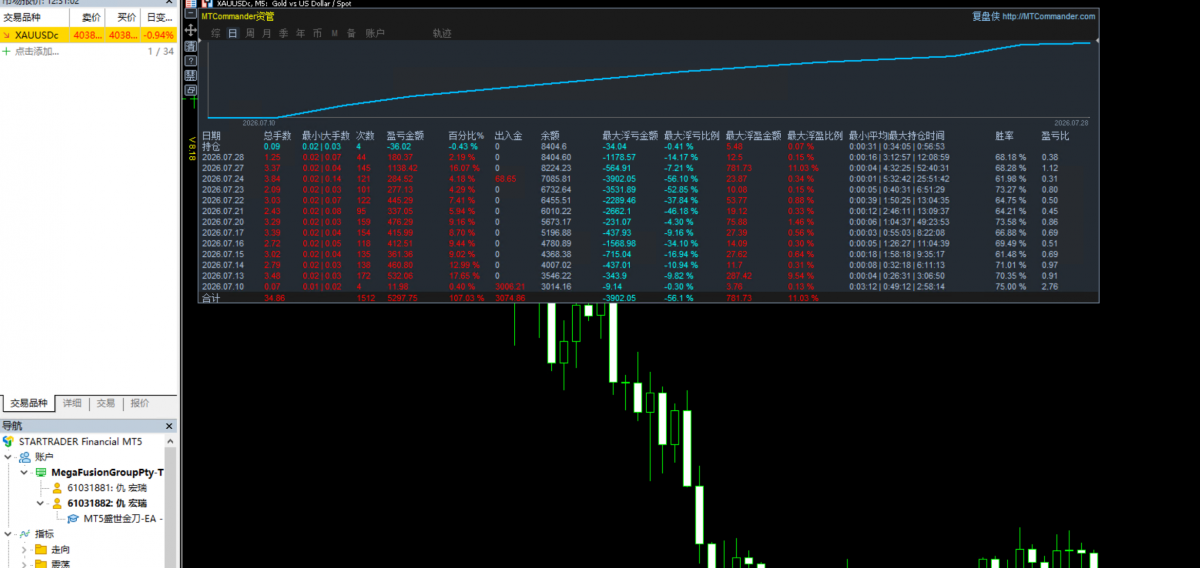This screenshot has width=1200, height=568.
Task: Collapse the 指标 indicators node
Action: tap(10, 534)
